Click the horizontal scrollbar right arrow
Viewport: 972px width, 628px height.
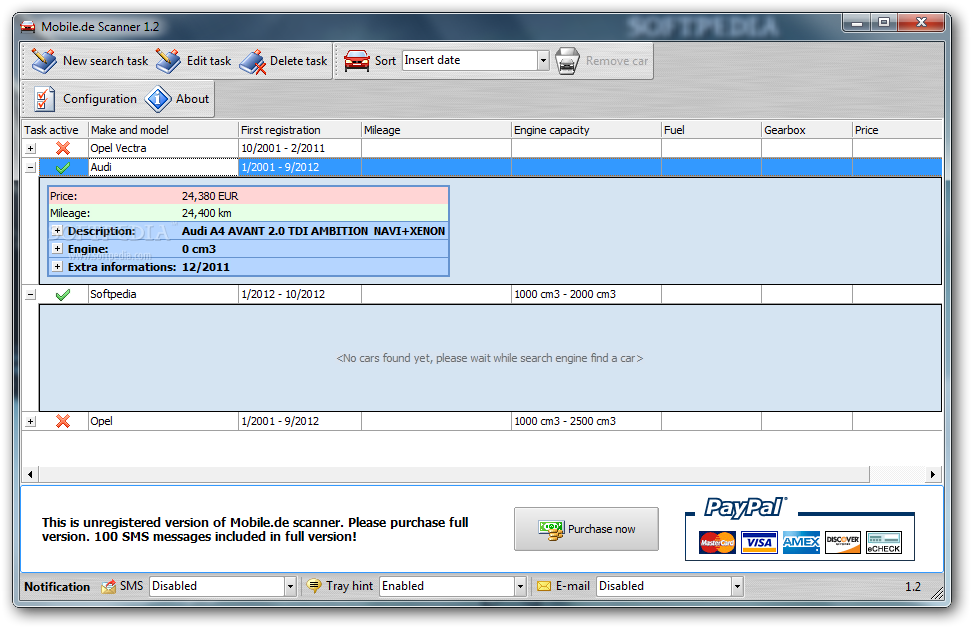coord(932,474)
